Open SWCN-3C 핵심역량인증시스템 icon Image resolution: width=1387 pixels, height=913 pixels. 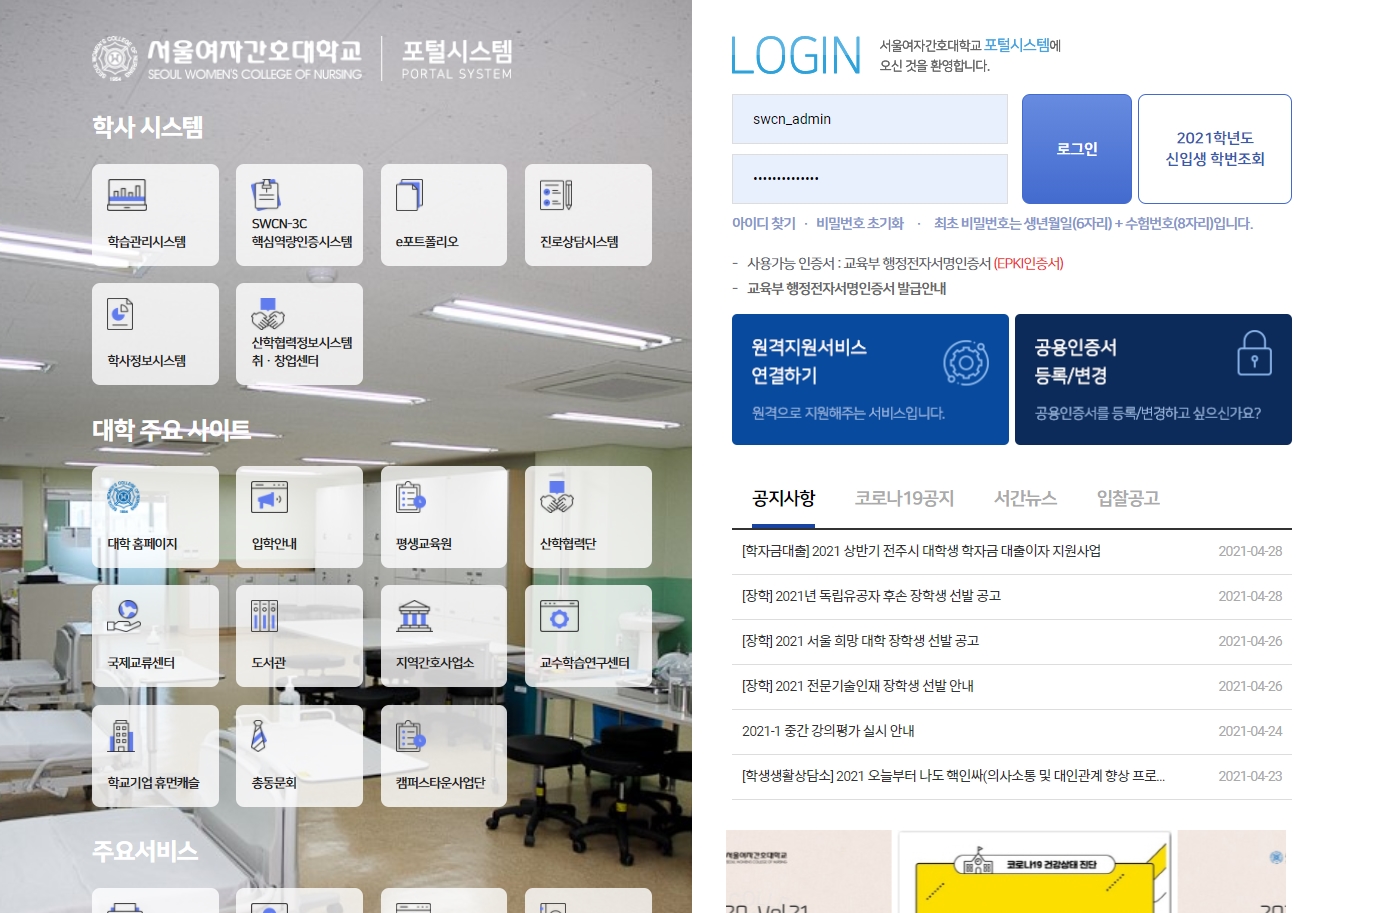click(299, 215)
